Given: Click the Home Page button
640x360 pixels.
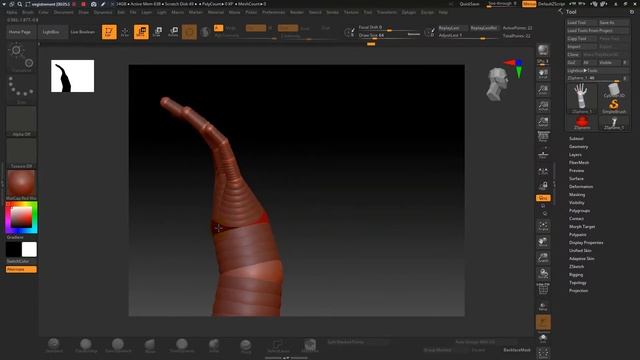Looking at the screenshot, I should point(20,32).
